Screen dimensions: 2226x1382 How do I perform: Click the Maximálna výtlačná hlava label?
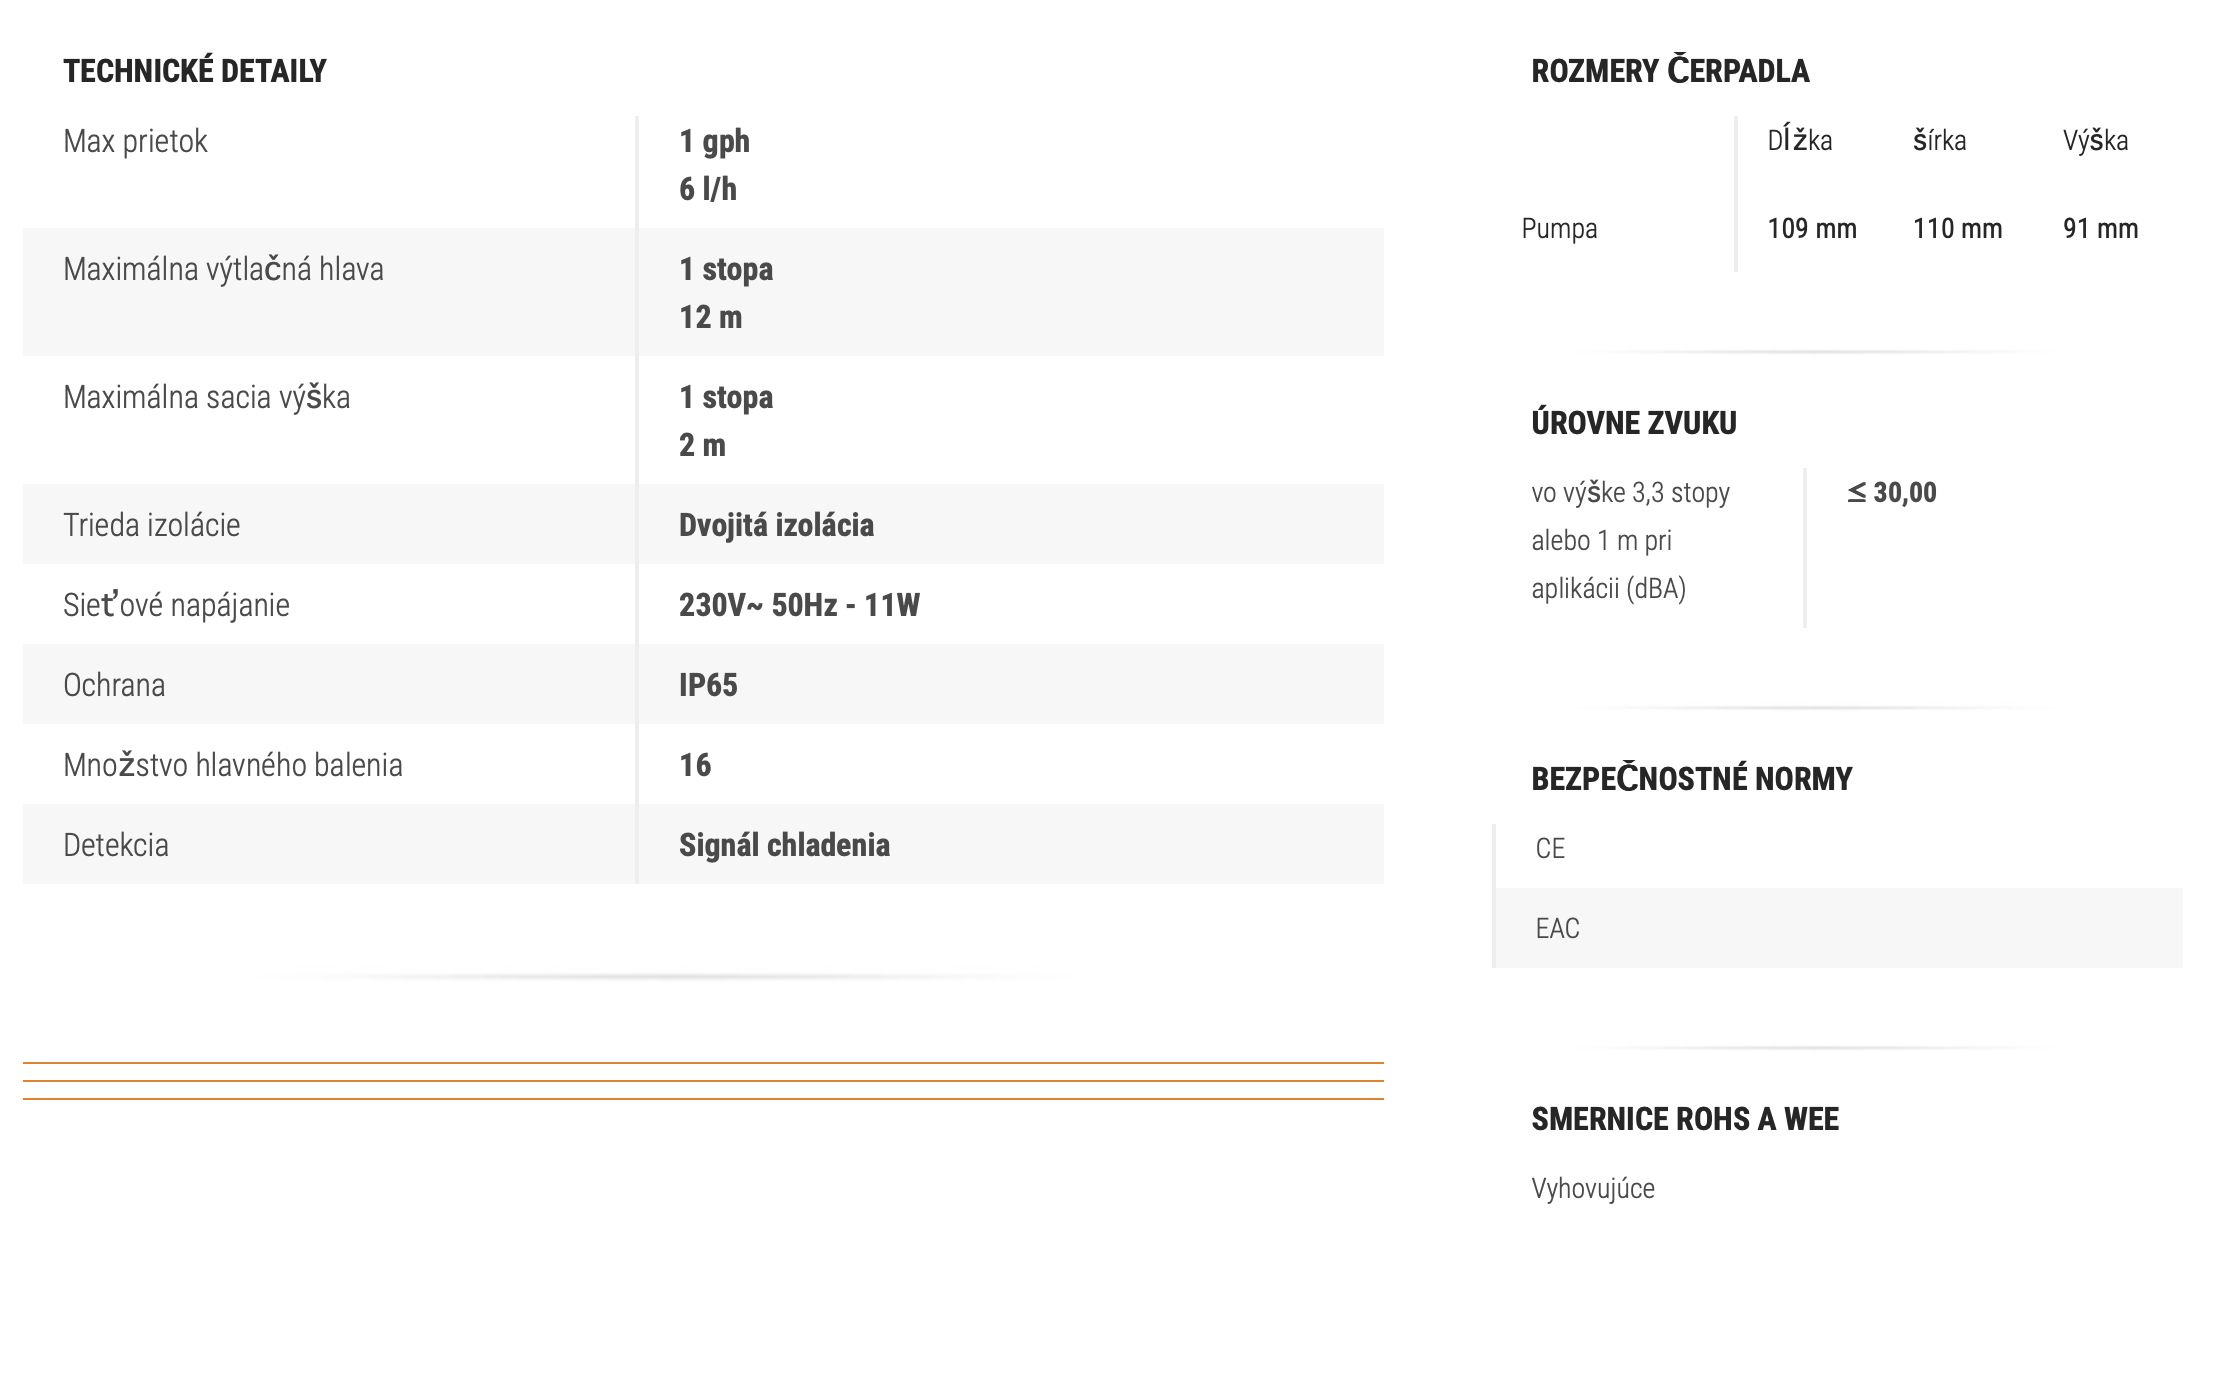click(x=223, y=269)
